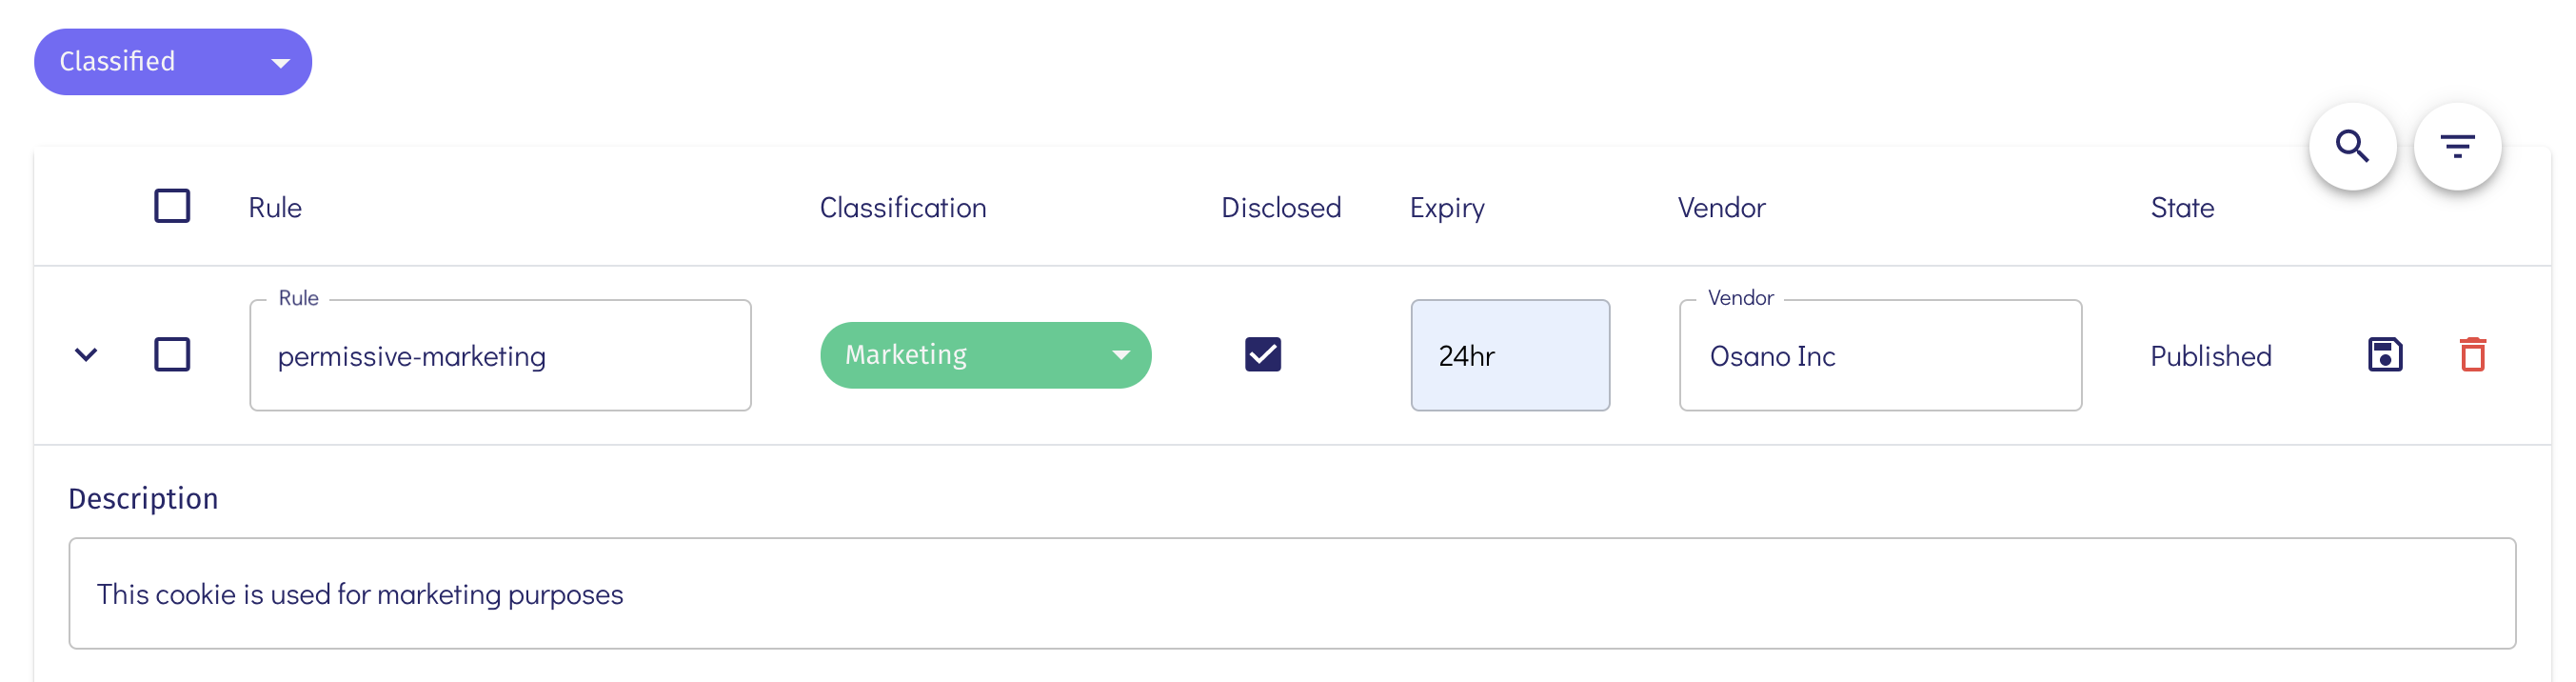This screenshot has width=2576, height=682.
Task: Uncheck the Disclosed checkbox
Action: [x=1262, y=354]
